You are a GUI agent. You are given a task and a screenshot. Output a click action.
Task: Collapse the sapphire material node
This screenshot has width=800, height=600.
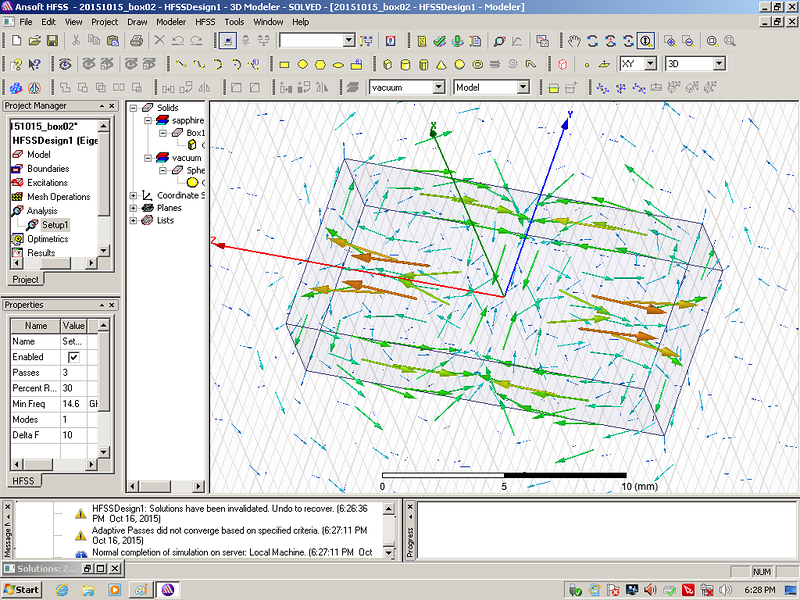pos(148,120)
